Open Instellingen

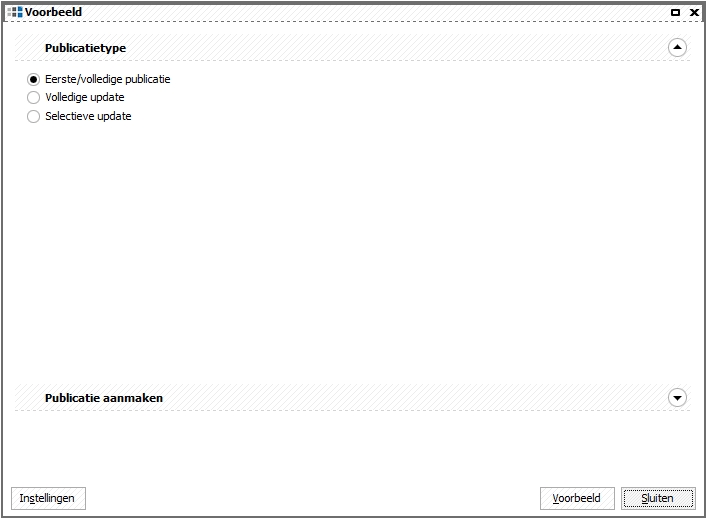click(48, 498)
